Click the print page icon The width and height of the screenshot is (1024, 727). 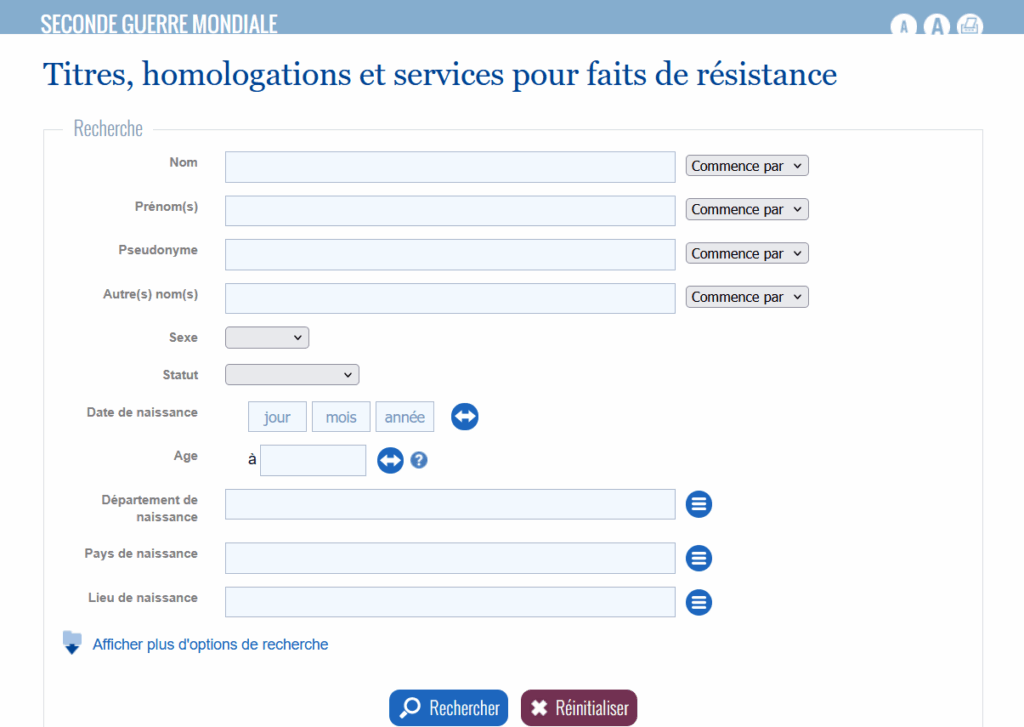pos(970,26)
